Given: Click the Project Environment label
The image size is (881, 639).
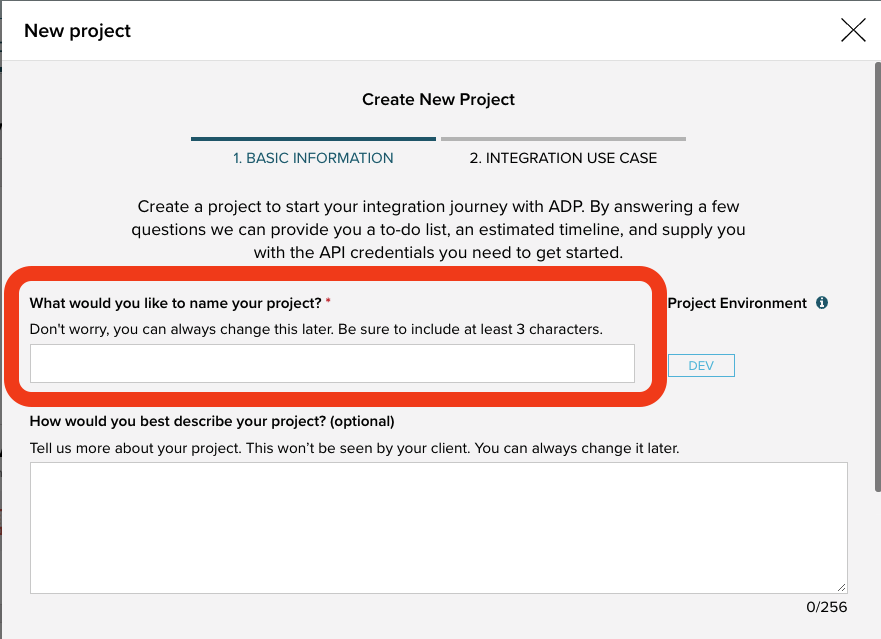Looking at the screenshot, I should [737, 303].
